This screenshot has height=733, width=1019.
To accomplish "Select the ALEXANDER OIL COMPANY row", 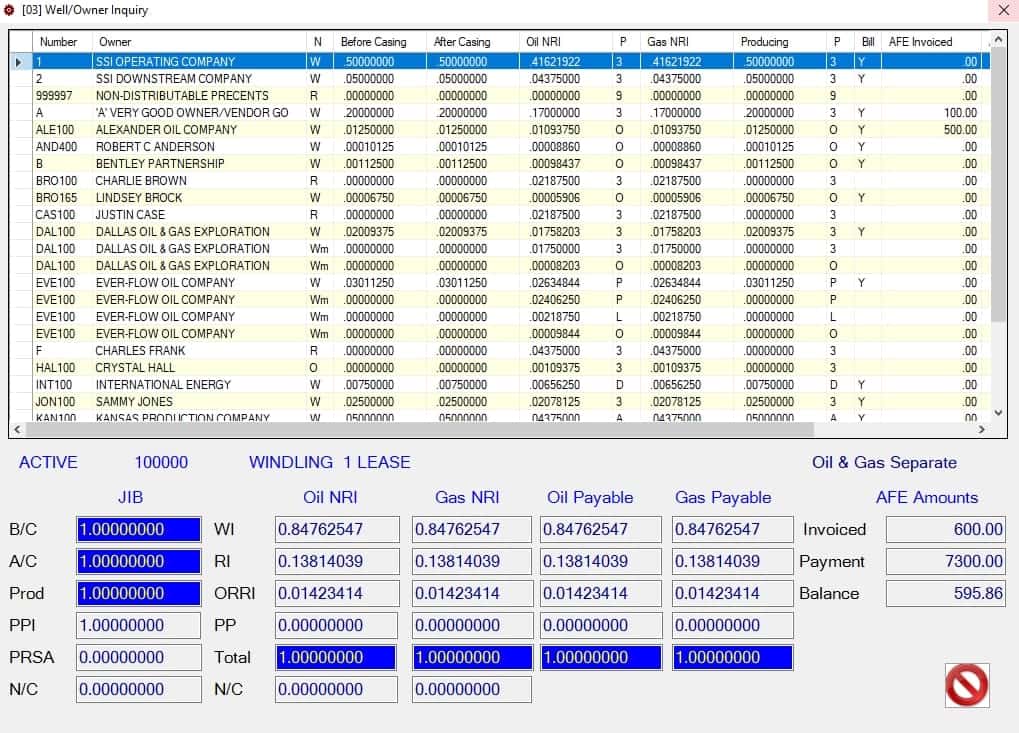I will click(499, 130).
